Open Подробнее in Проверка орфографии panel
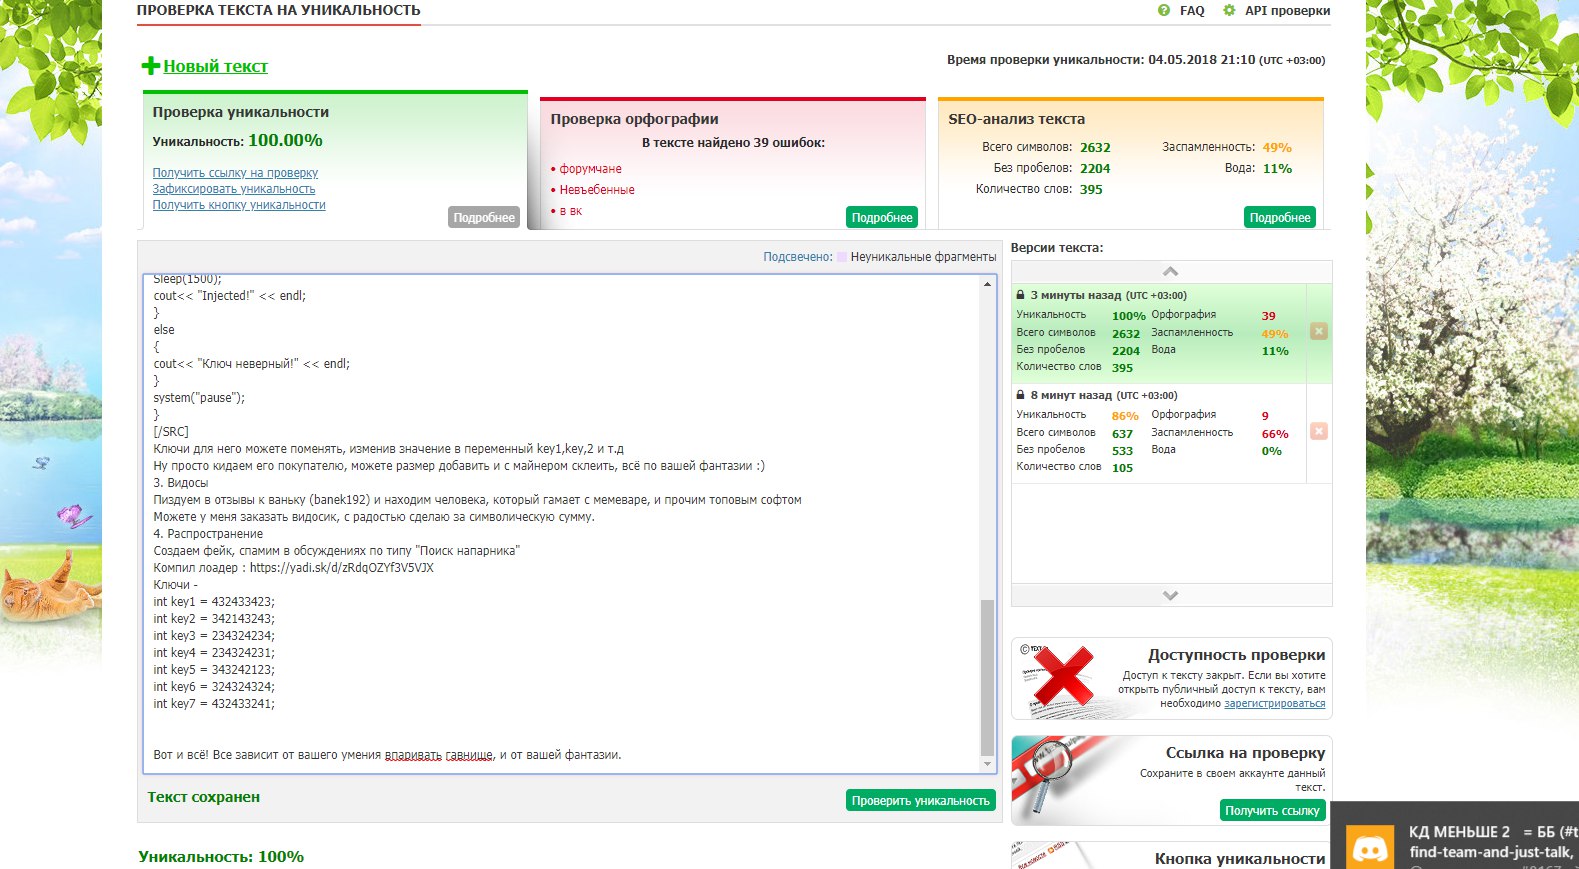This screenshot has width=1579, height=869. tap(882, 217)
